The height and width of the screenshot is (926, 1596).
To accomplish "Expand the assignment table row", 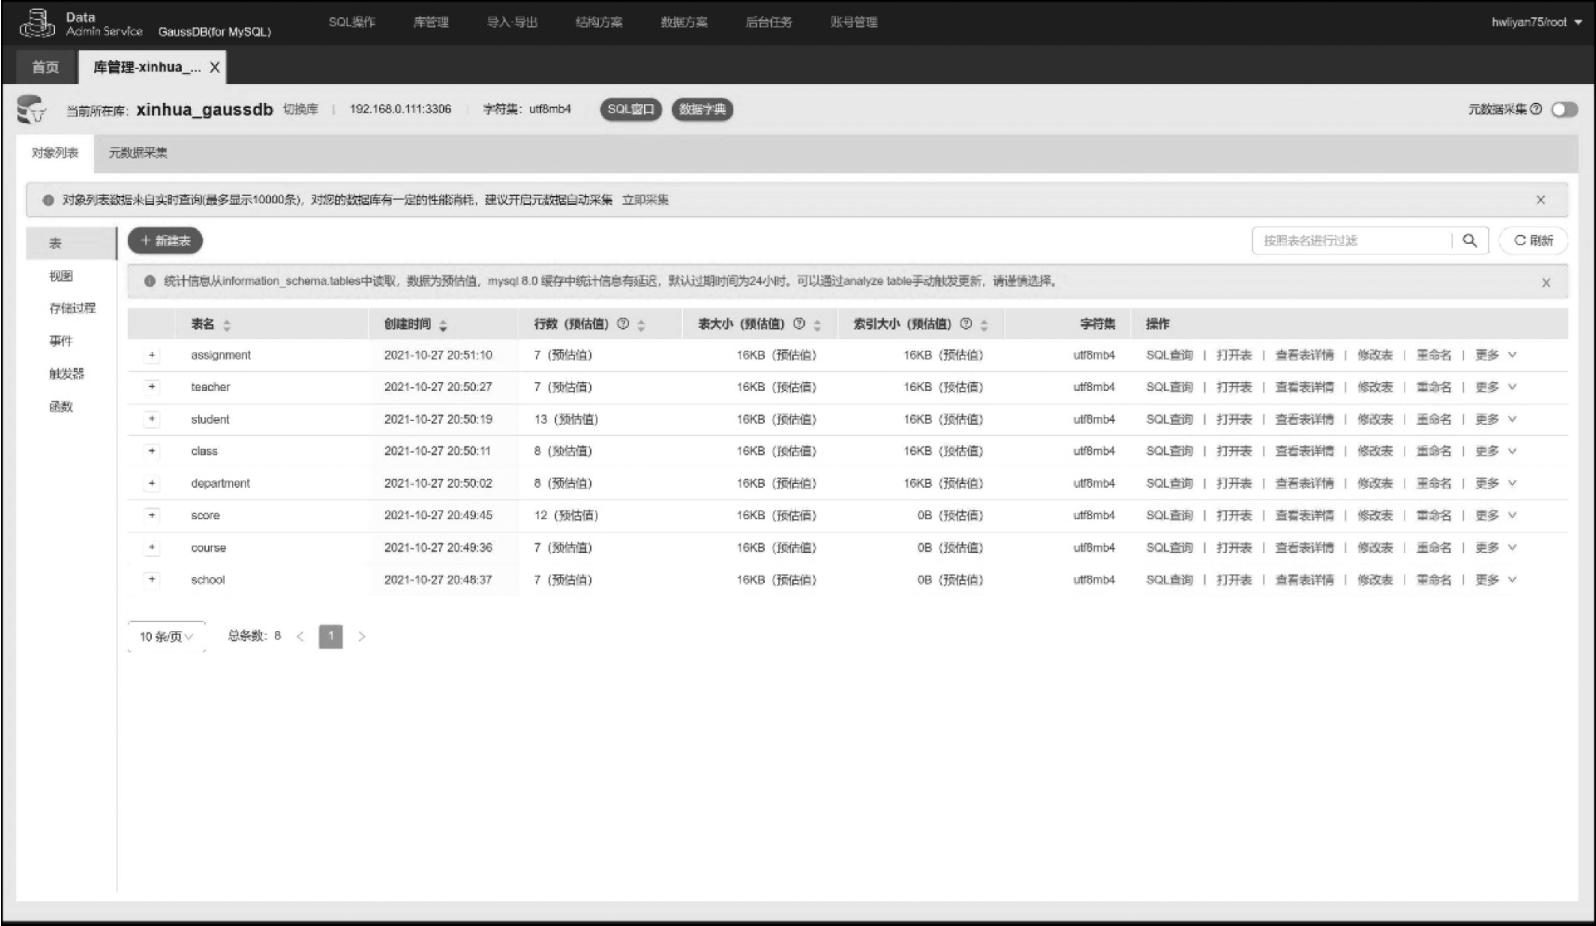I will click(152, 355).
